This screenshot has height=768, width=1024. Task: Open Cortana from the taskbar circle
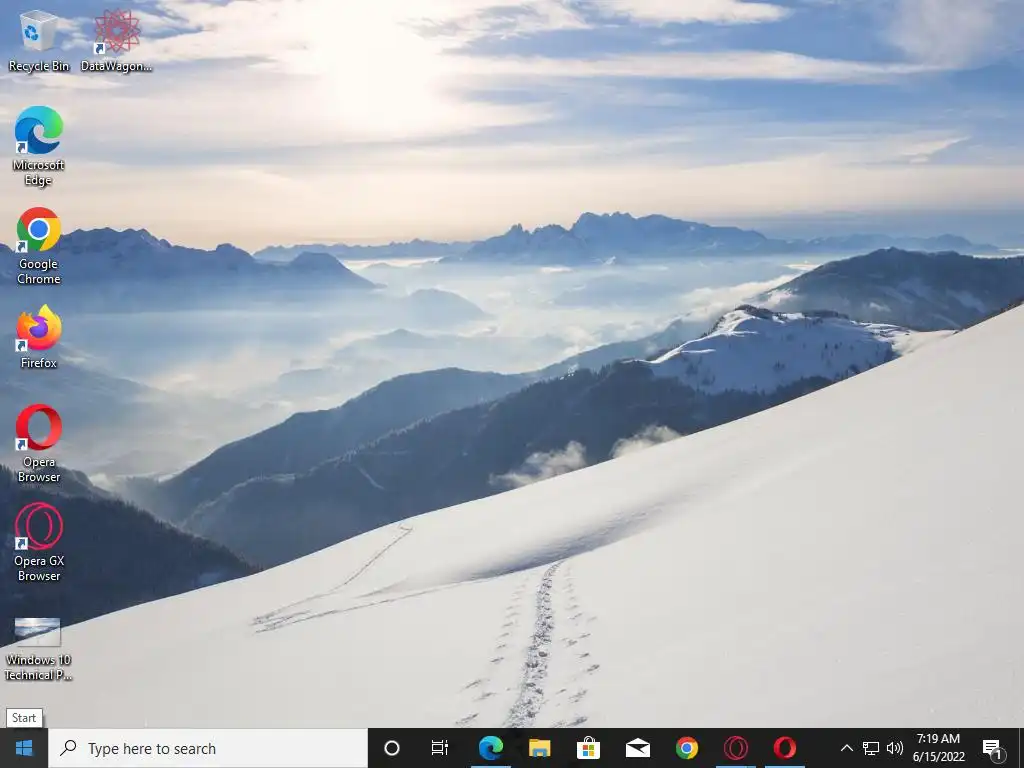point(392,748)
